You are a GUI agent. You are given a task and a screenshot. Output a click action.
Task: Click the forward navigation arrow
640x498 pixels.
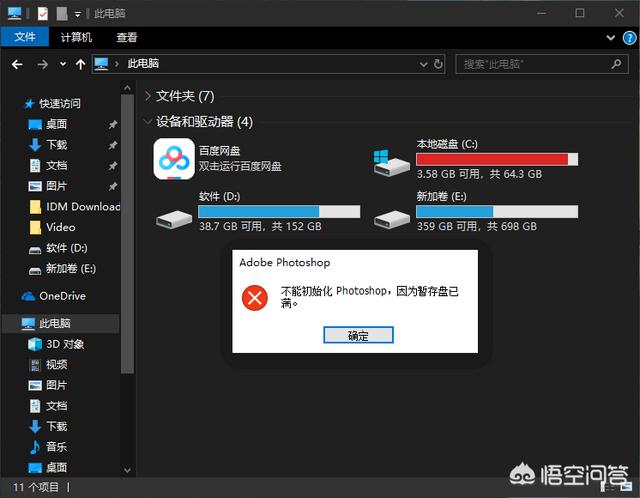[42, 64]
